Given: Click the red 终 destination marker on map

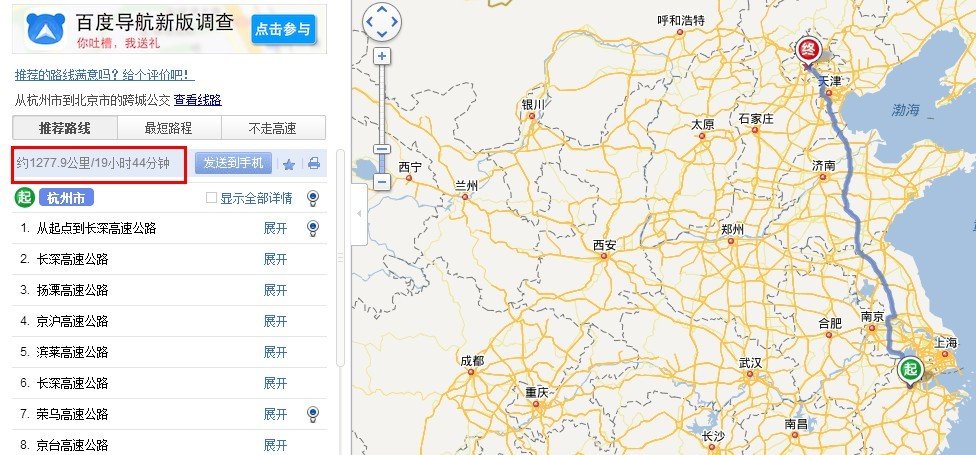Looking at the screenshot, I should 808,52.
